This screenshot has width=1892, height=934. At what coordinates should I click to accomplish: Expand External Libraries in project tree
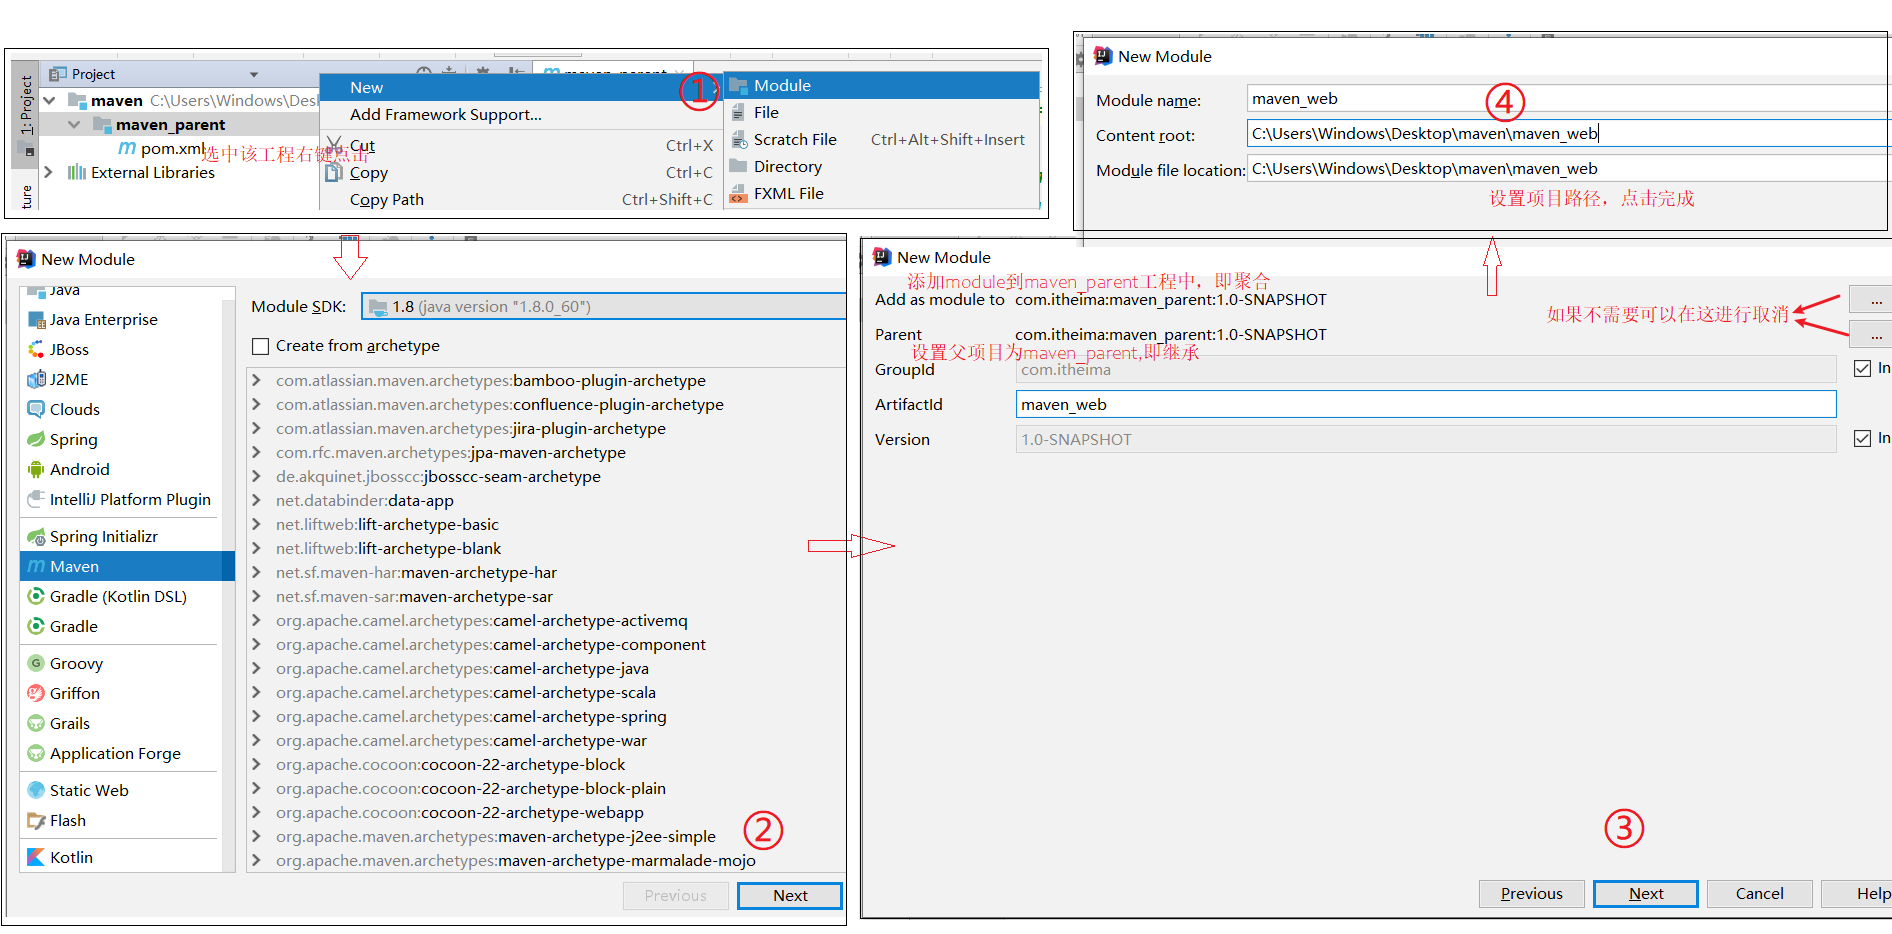[x=48, y=172]
